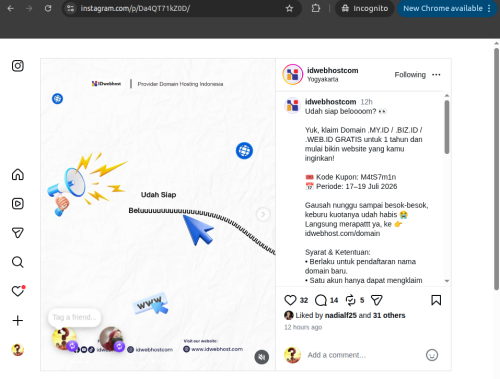This screenshot has height=379, width=500.
Task: Click the page vertical scrollbar
Action: (496, 169)
